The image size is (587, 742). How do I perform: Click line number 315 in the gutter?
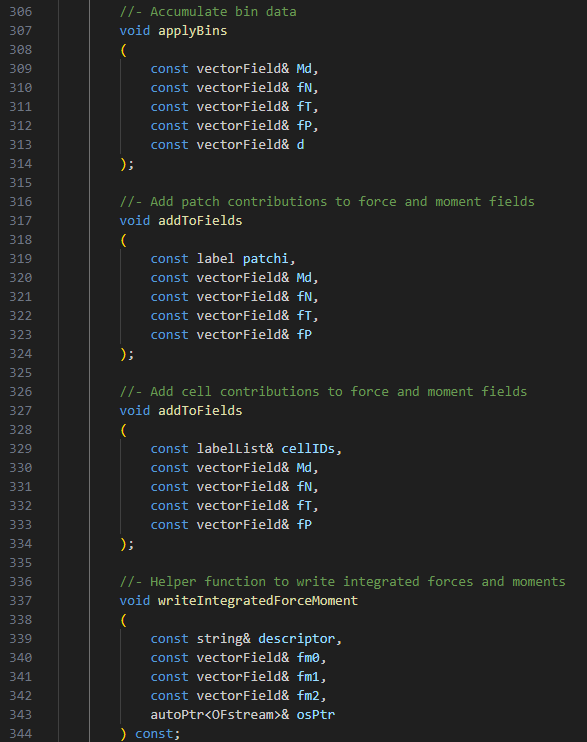[x=21, y=183]
